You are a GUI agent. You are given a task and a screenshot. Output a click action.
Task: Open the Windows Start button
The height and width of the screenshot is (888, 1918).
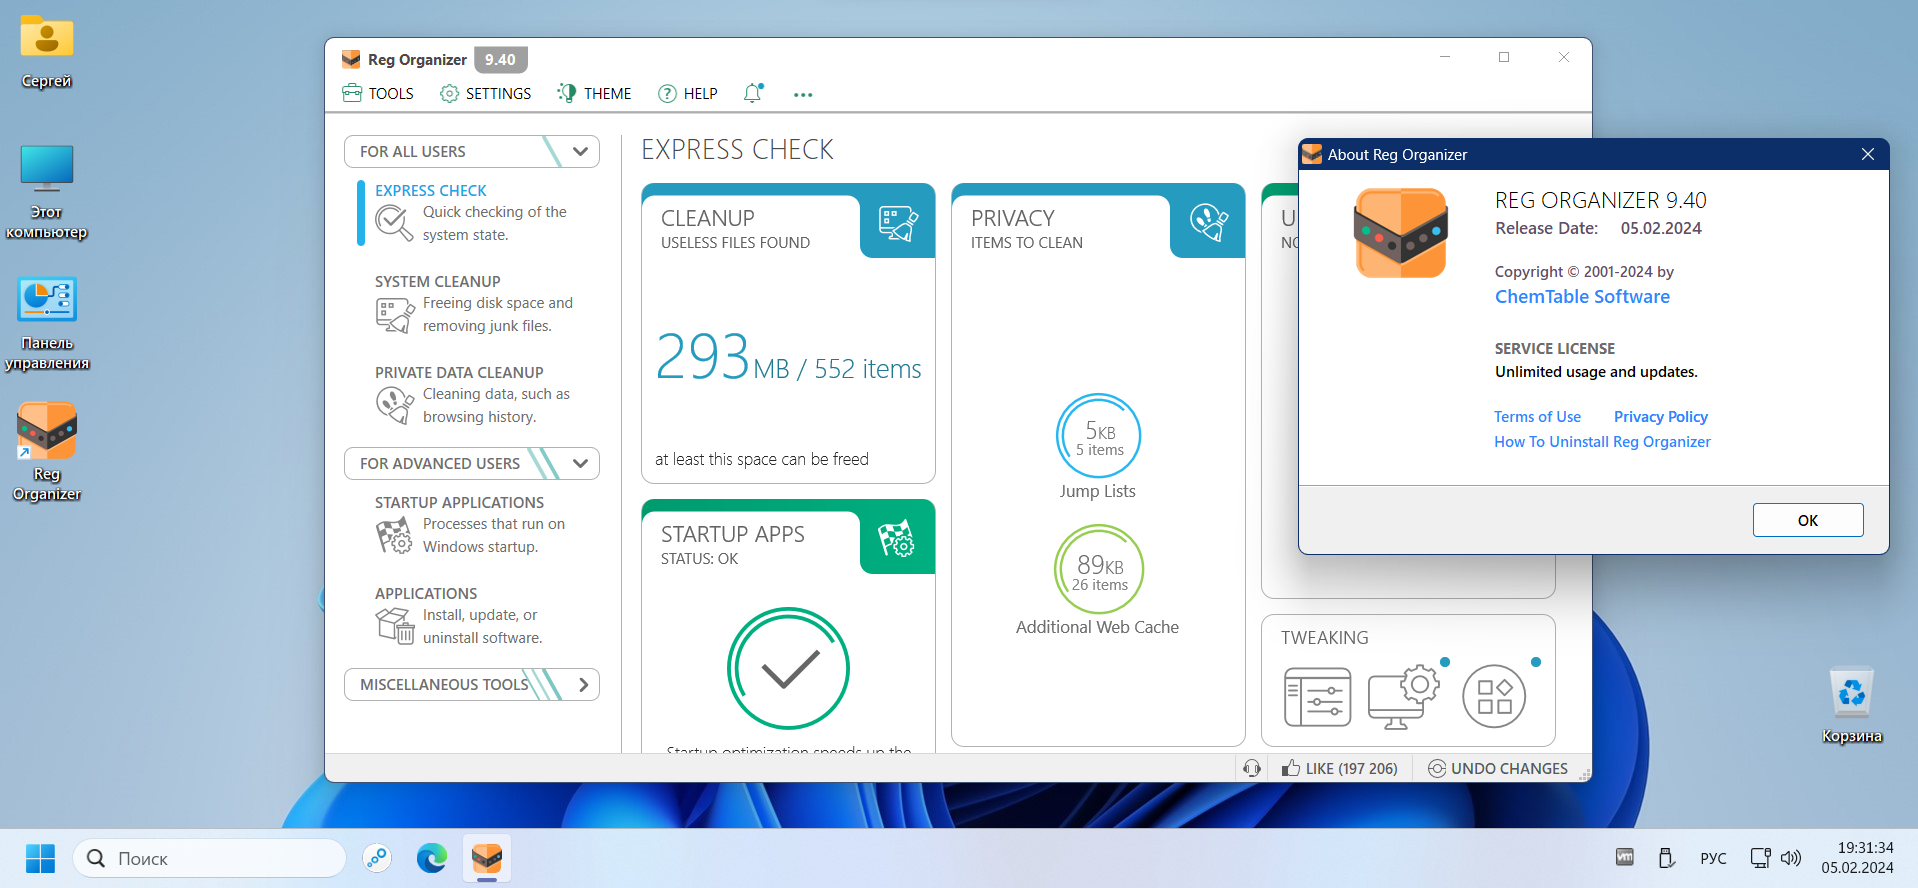point(40,858)
